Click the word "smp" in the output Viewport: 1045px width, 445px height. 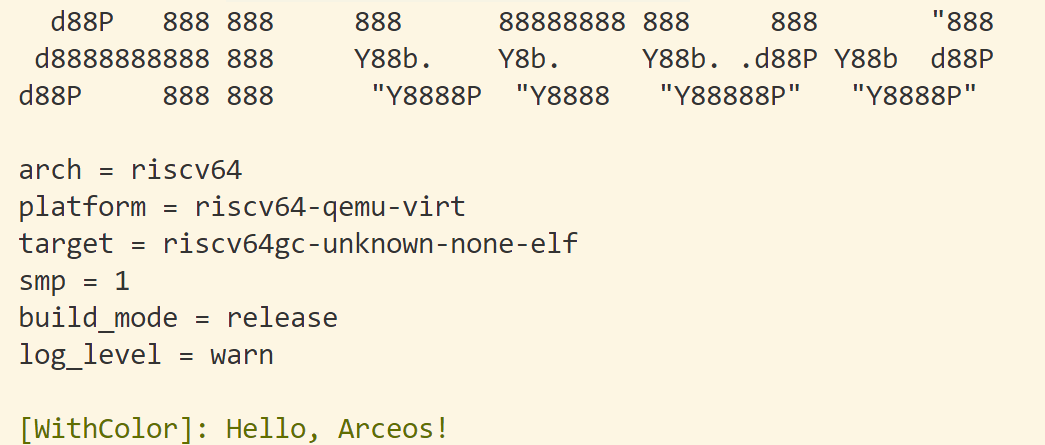pos(42,282)
